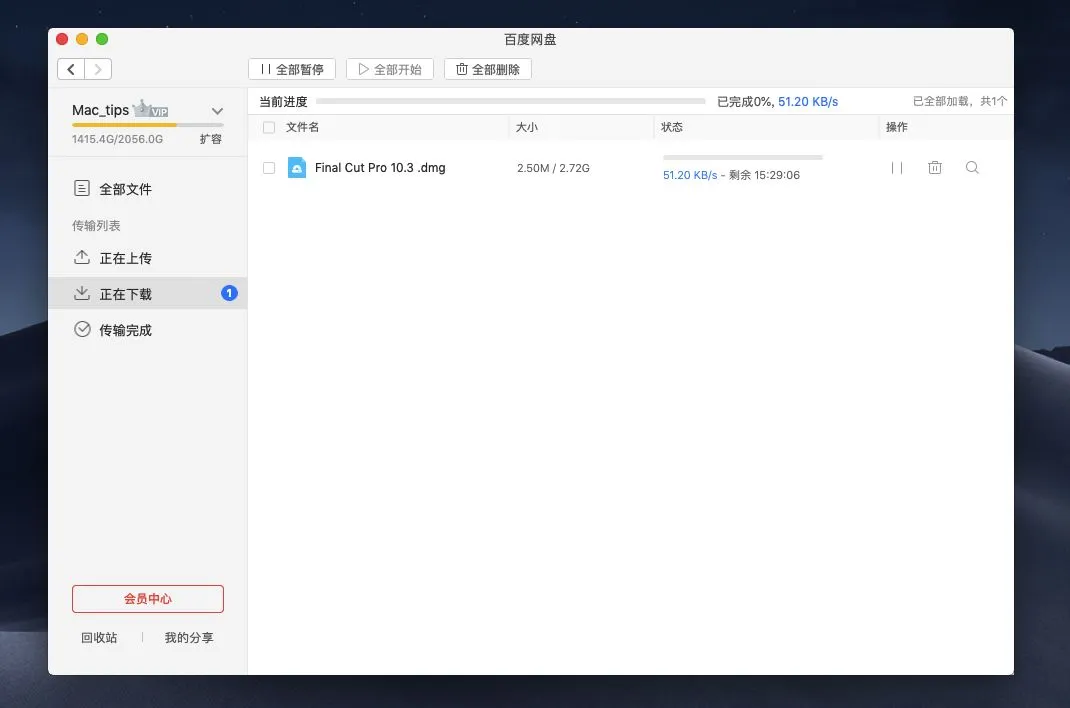Click the Final Cut Pro file progress bar
The width and height of the screenshot is (1070, 708).
pyautogui.click(x=742, y=158)
